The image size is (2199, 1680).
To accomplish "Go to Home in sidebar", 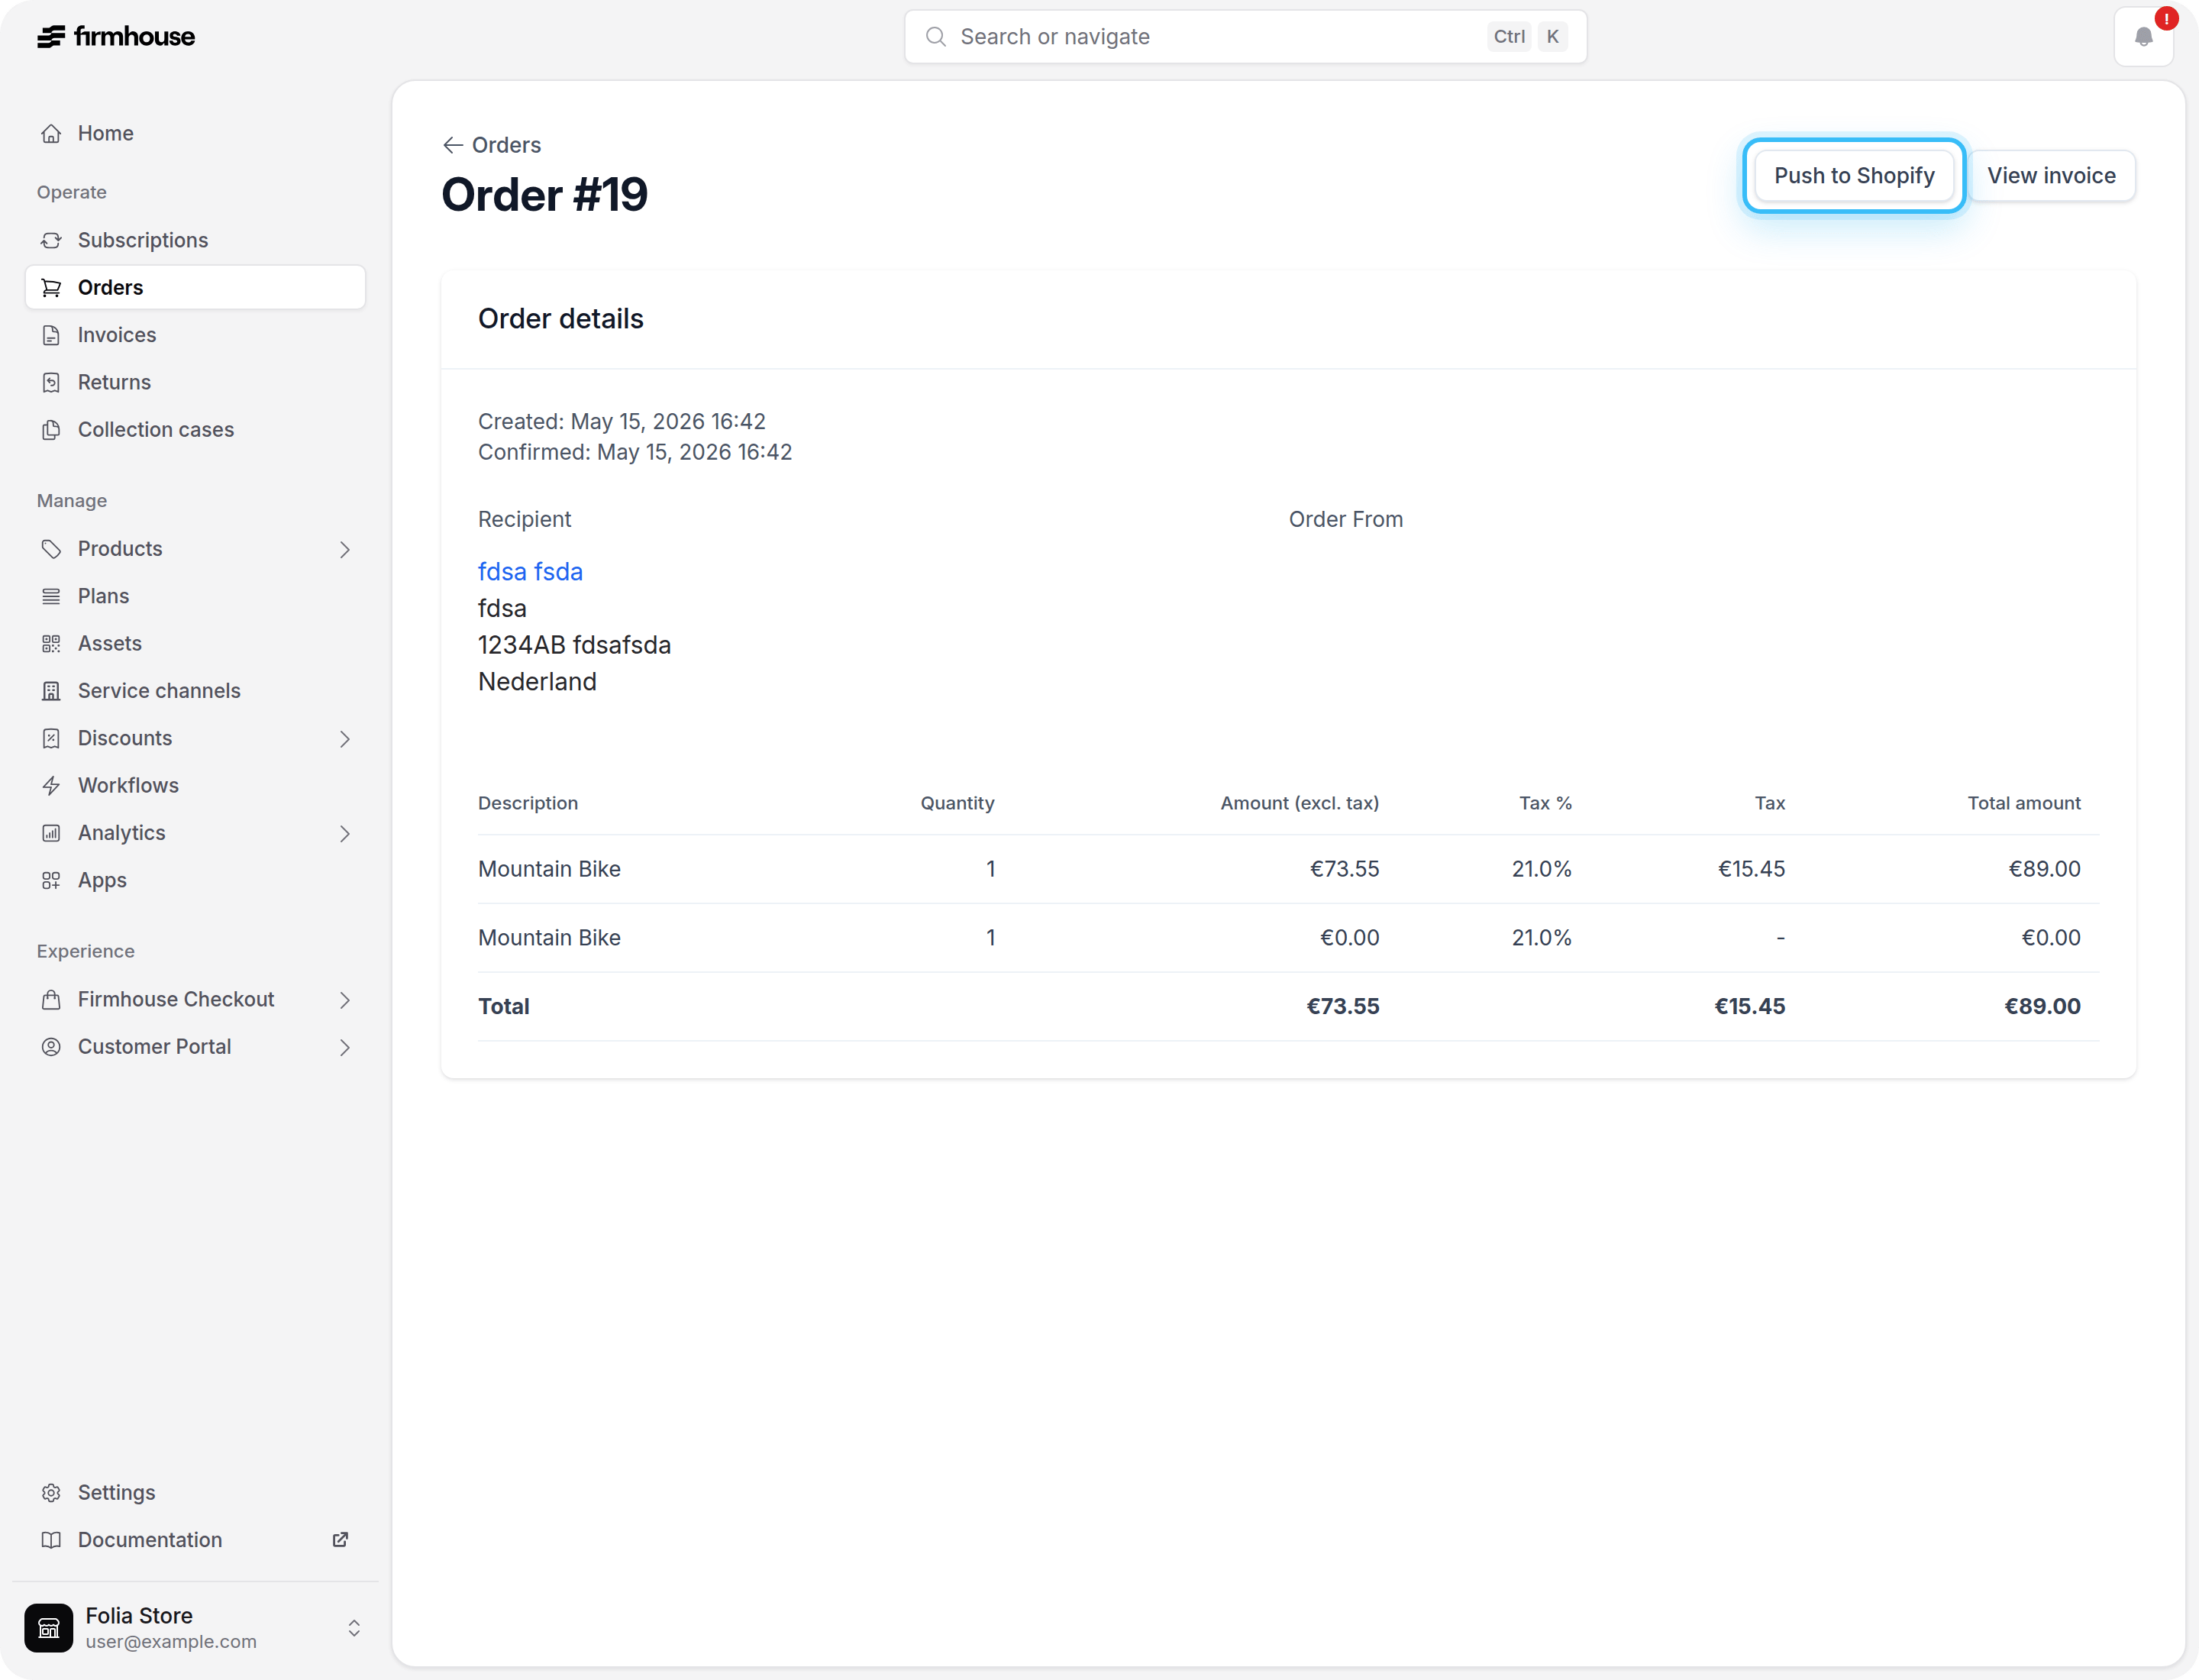I will tap(195, 133).
